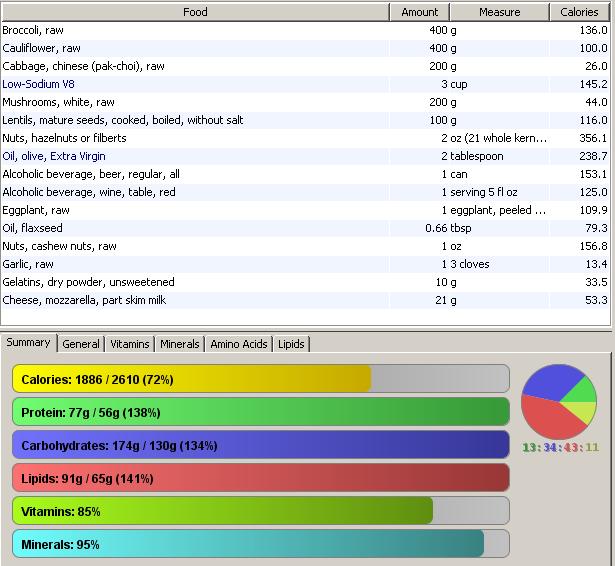Switch to the Lipids tab
Viewport: 615px width, 566px height.
[x=292, y=344]
